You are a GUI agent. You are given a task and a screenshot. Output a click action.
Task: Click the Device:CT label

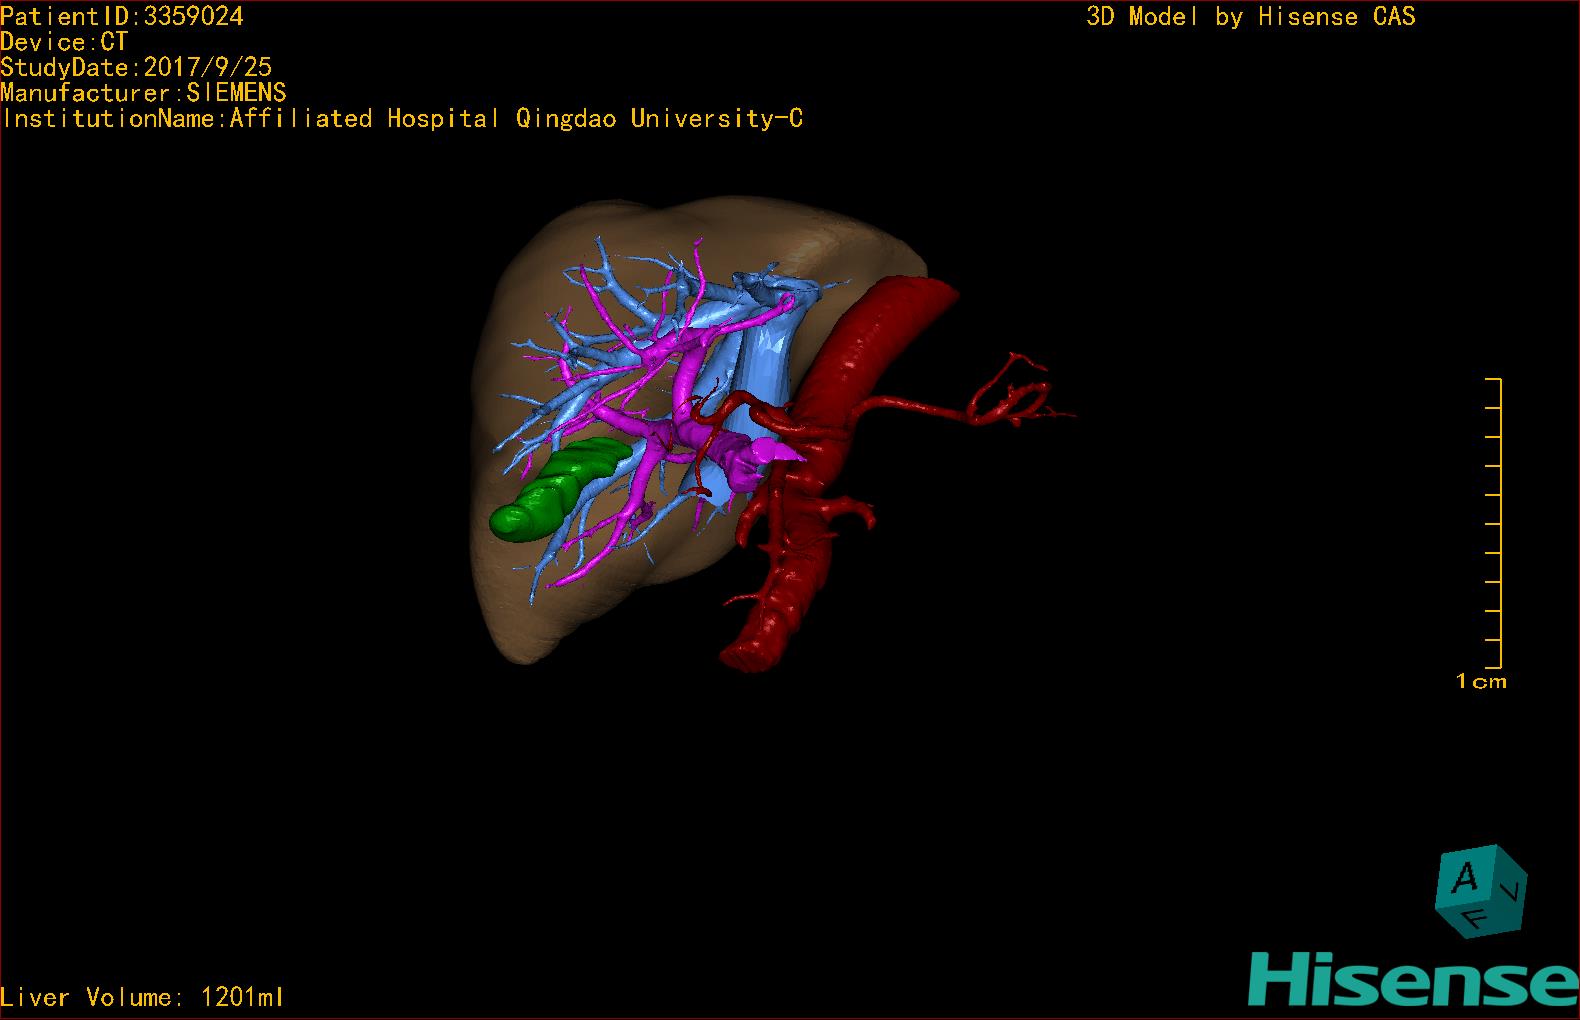coord(64,42)
